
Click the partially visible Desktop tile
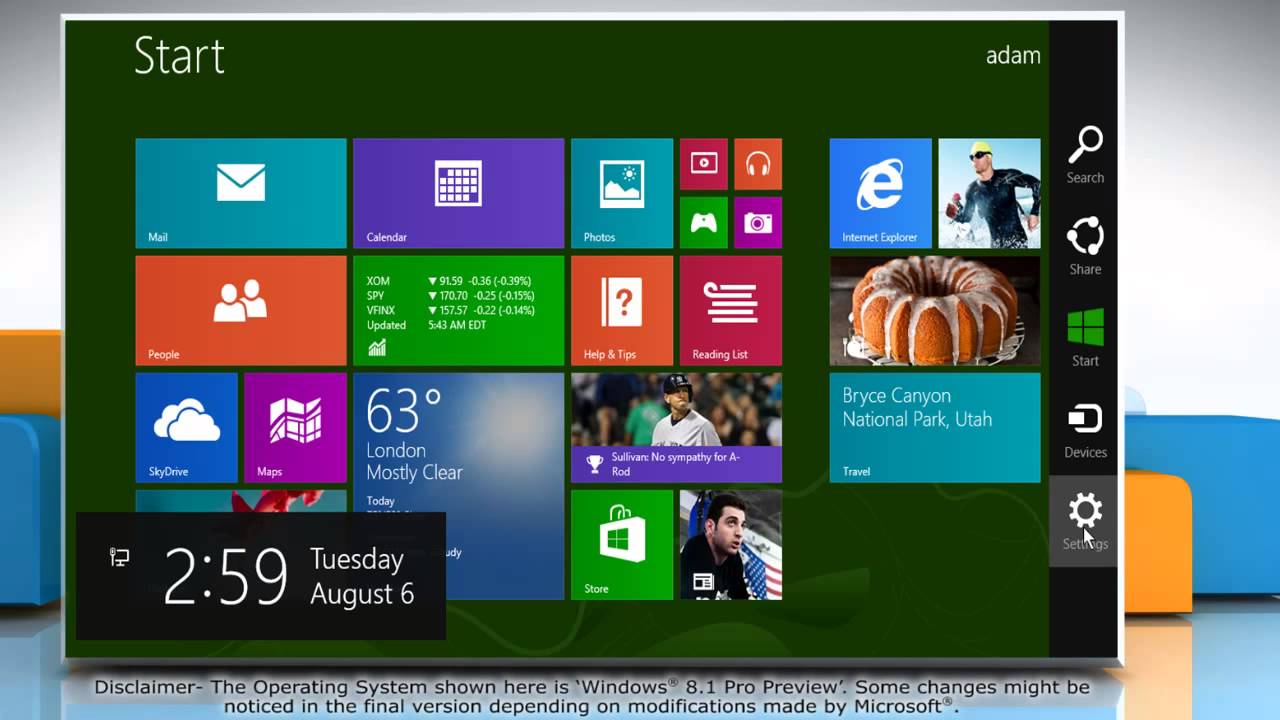tap(241, 501)
